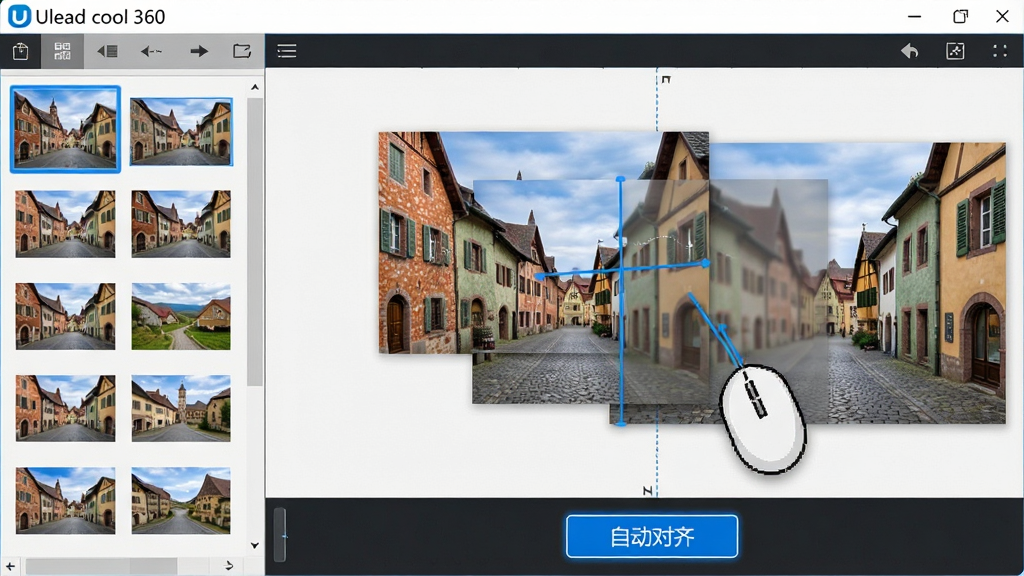1024x576 pixels.
Task: Click the horizontal scrollbar right arrow
Action: click(229, 566)
